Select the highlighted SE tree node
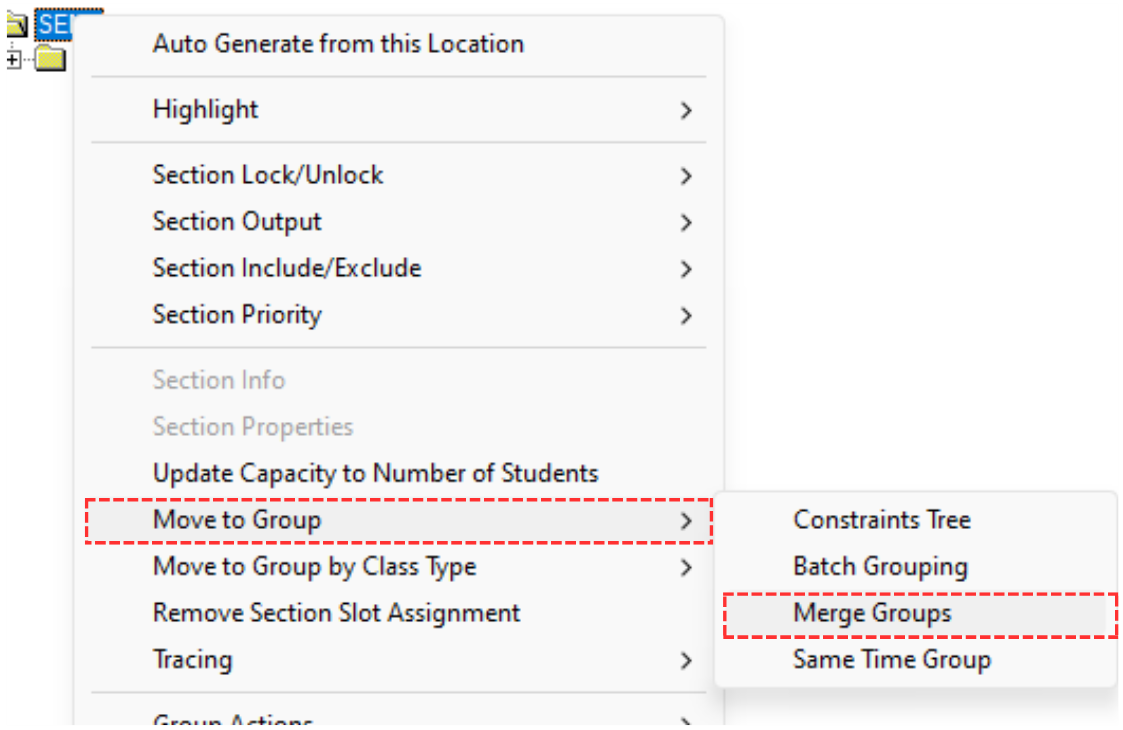Screen dimensions: 1123x730 tap(55, 25)
